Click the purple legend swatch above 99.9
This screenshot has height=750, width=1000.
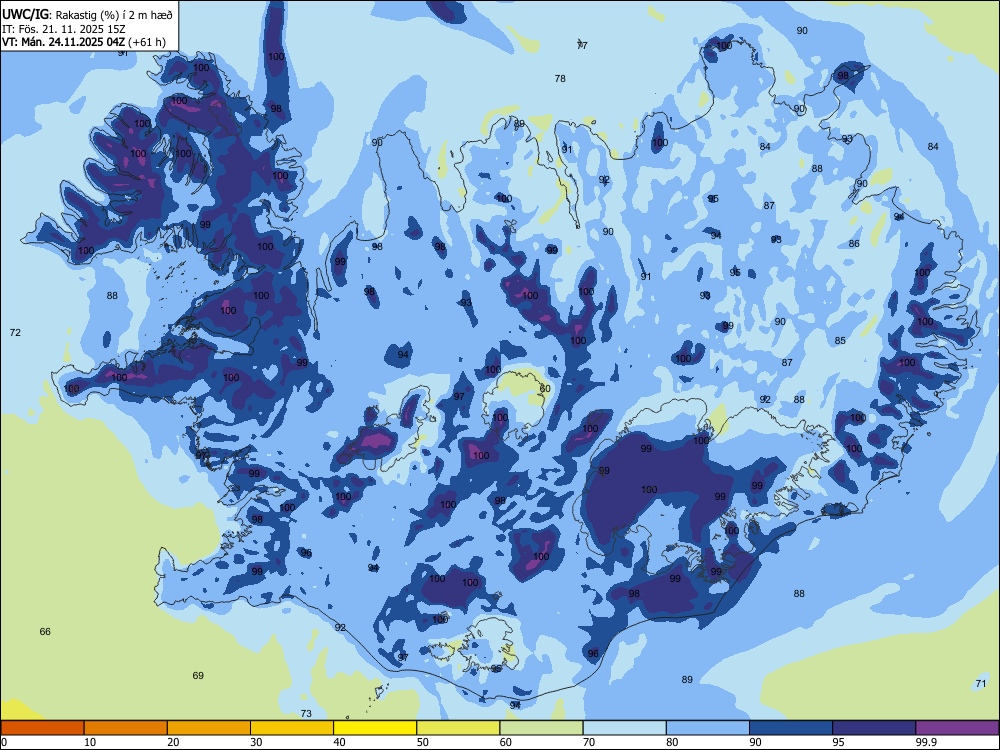click(957, 728)
